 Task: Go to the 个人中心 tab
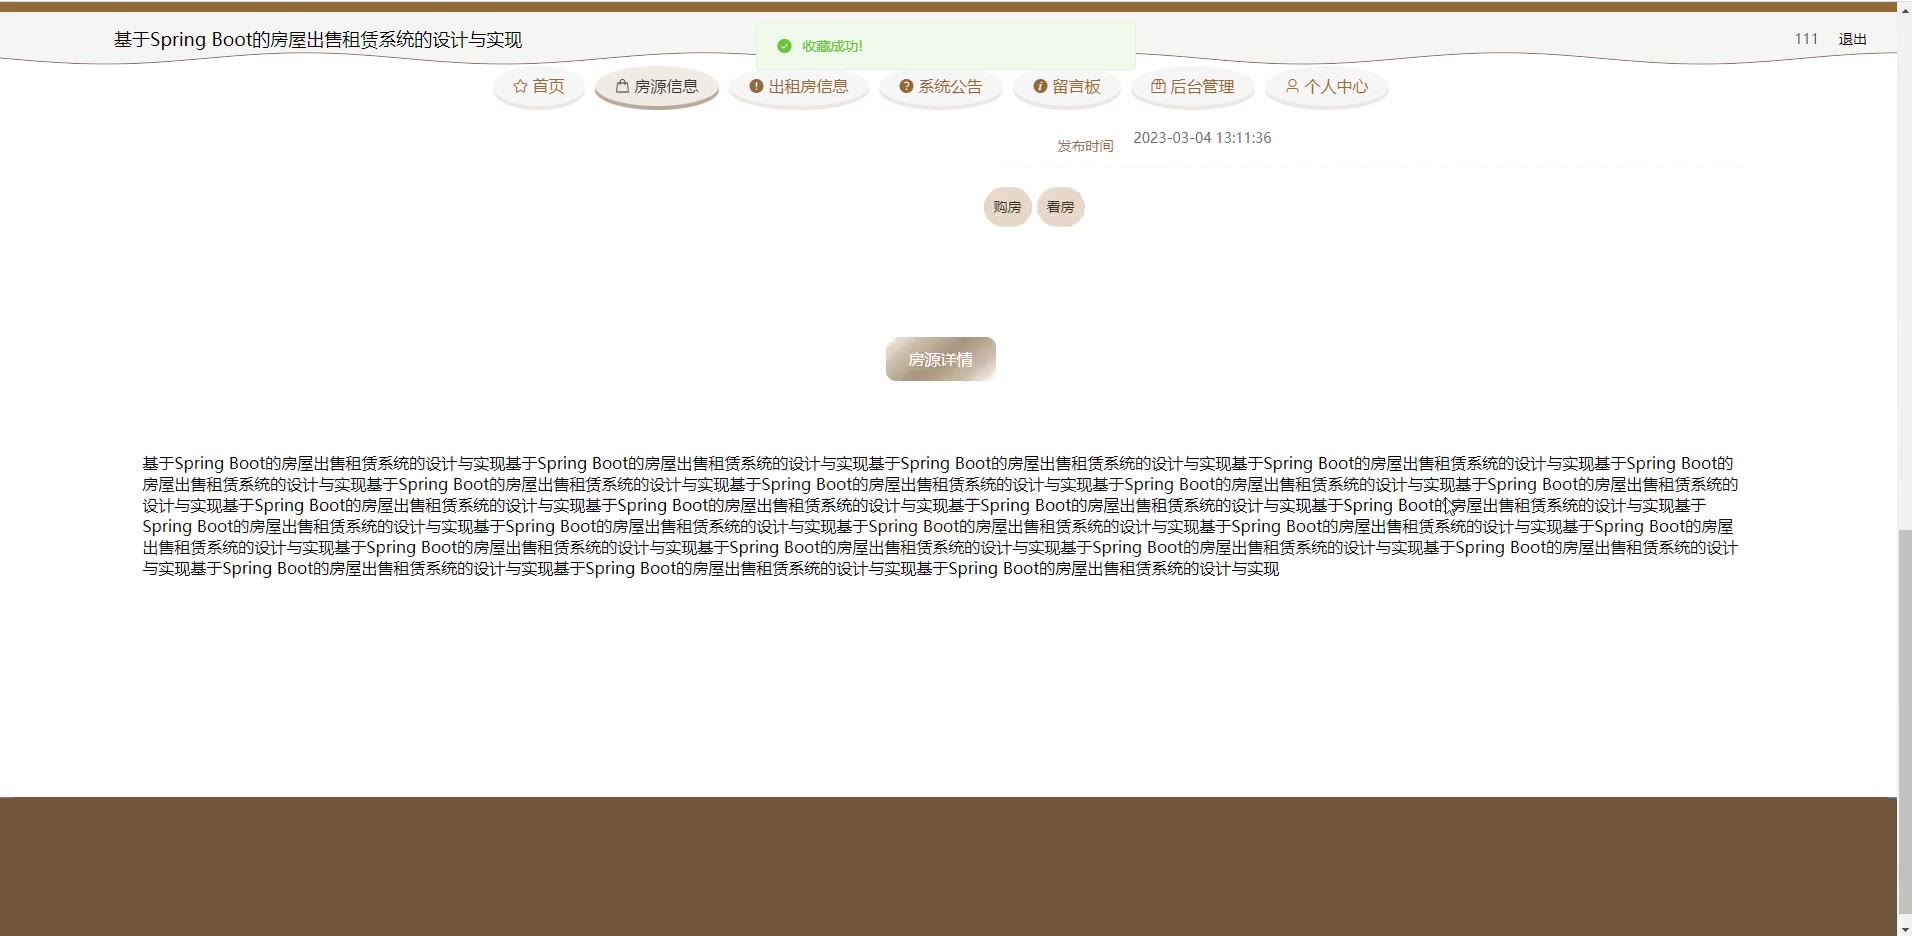click(1326, 87)
